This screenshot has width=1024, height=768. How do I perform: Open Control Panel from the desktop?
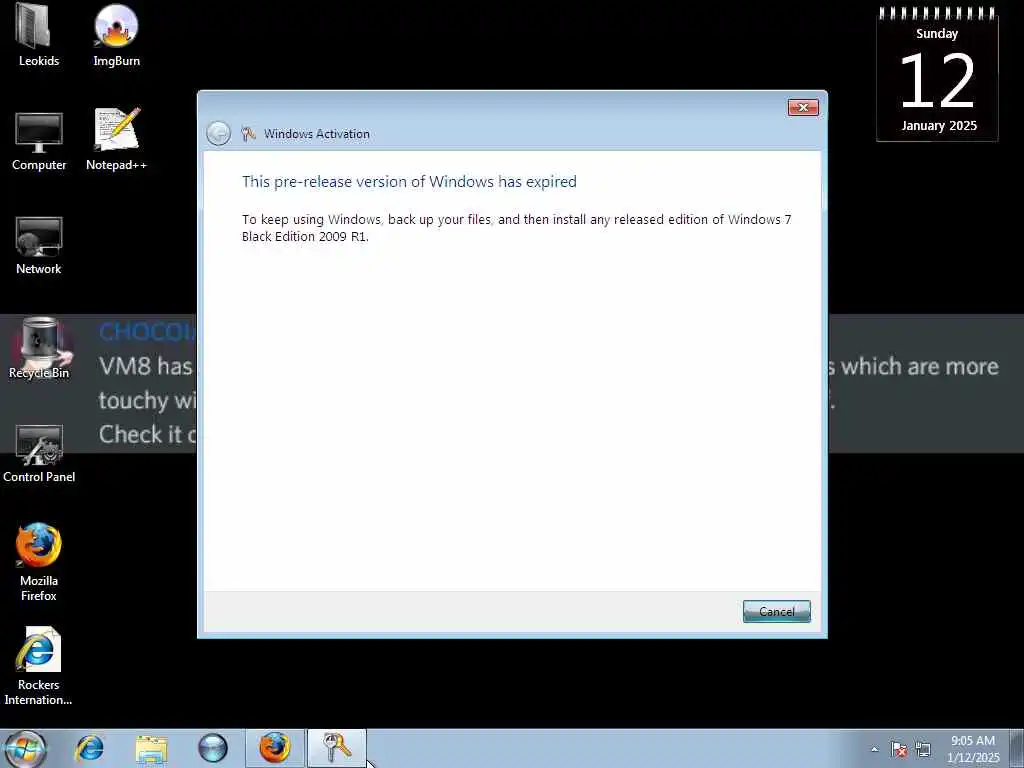(x=39, y=453)
